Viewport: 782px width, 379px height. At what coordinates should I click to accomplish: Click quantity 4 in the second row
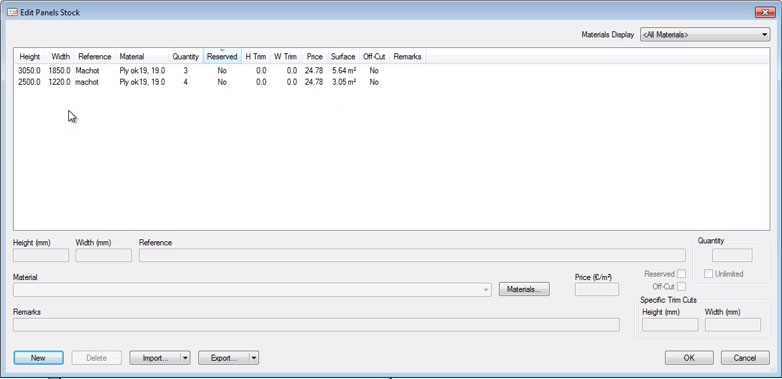tap(186, 82)
